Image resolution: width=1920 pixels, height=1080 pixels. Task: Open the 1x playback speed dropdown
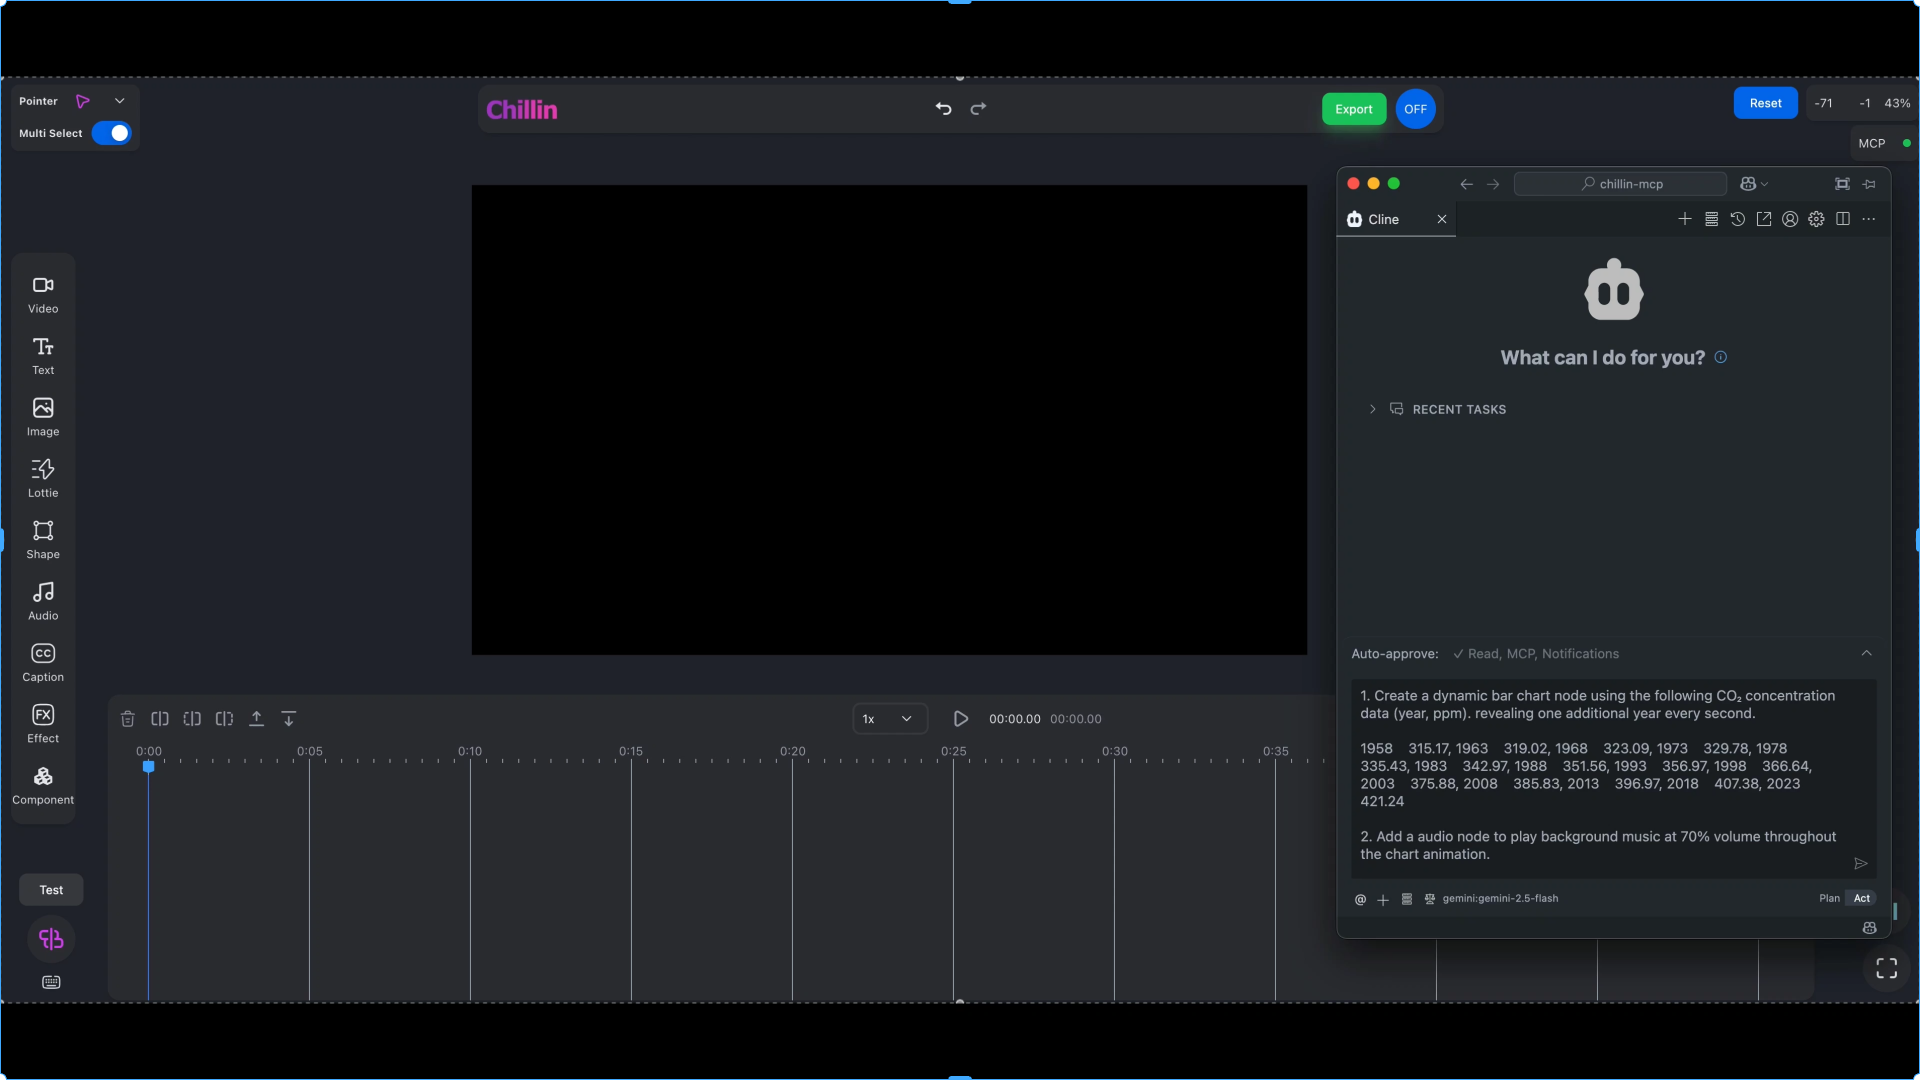point(889,719)
